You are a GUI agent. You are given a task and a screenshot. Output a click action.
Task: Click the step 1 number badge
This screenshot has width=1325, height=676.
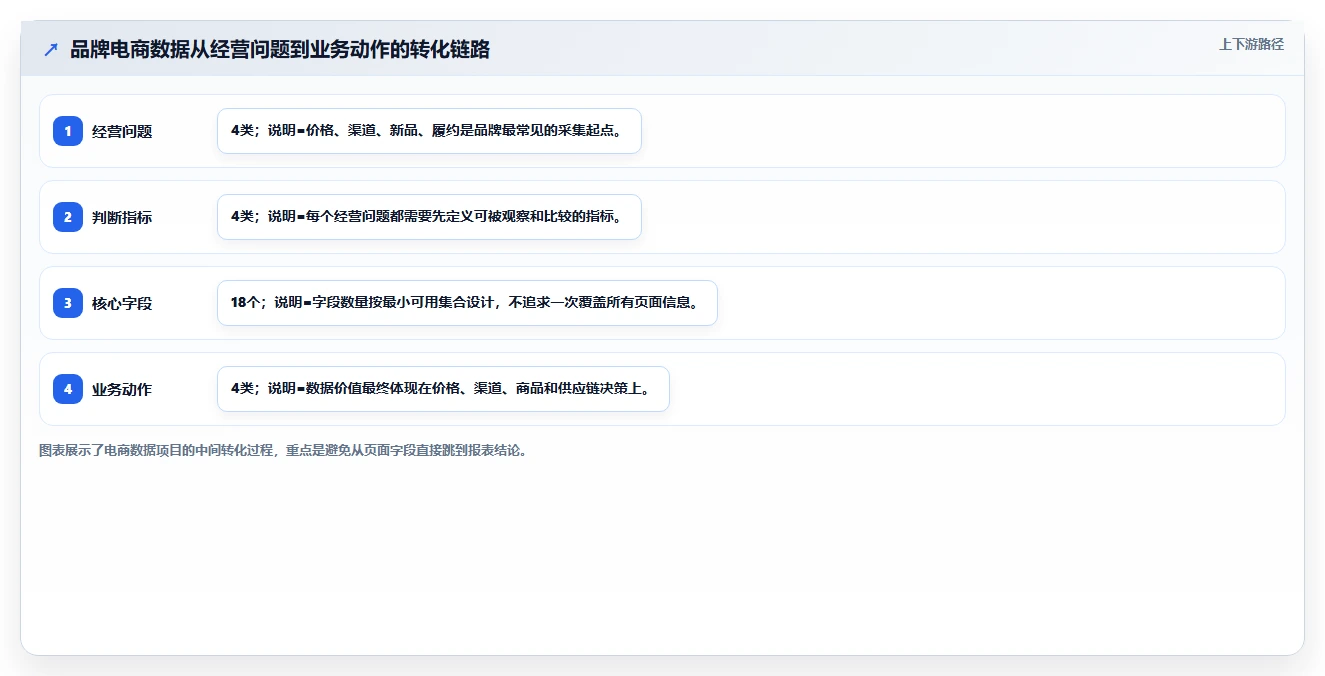pos(68,131)
